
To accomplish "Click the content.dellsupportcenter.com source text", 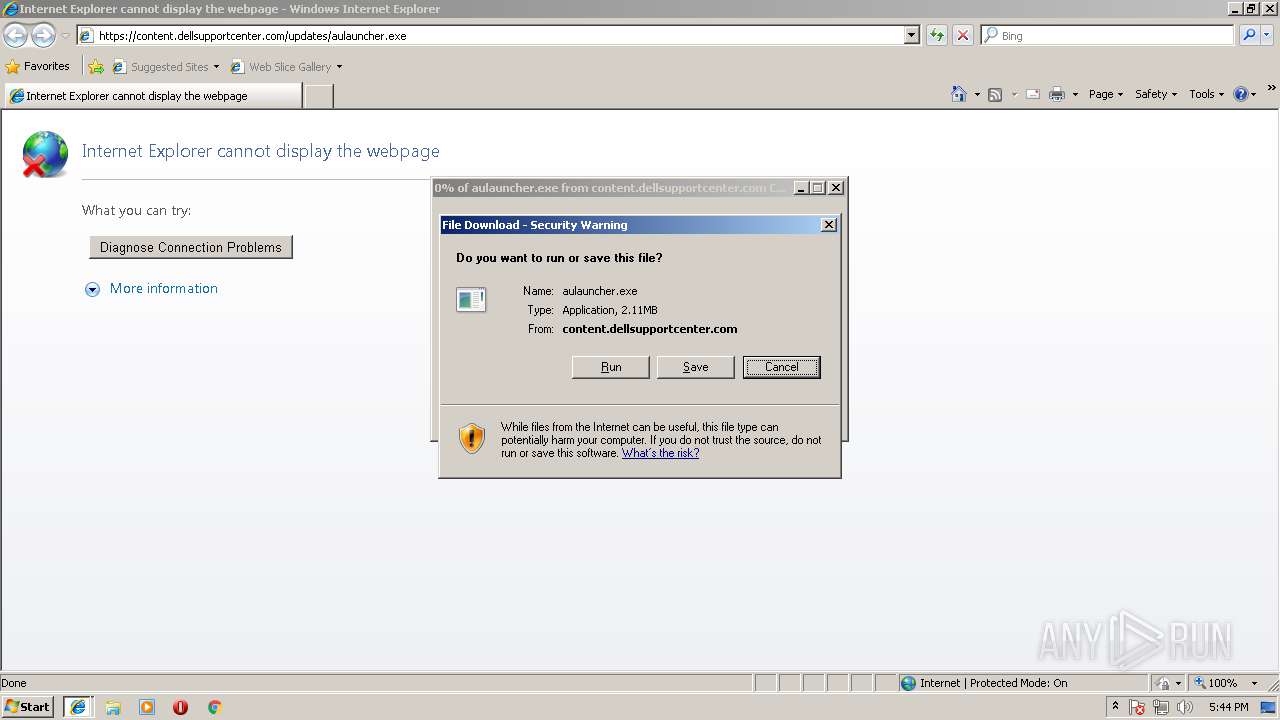I will 650,329.
